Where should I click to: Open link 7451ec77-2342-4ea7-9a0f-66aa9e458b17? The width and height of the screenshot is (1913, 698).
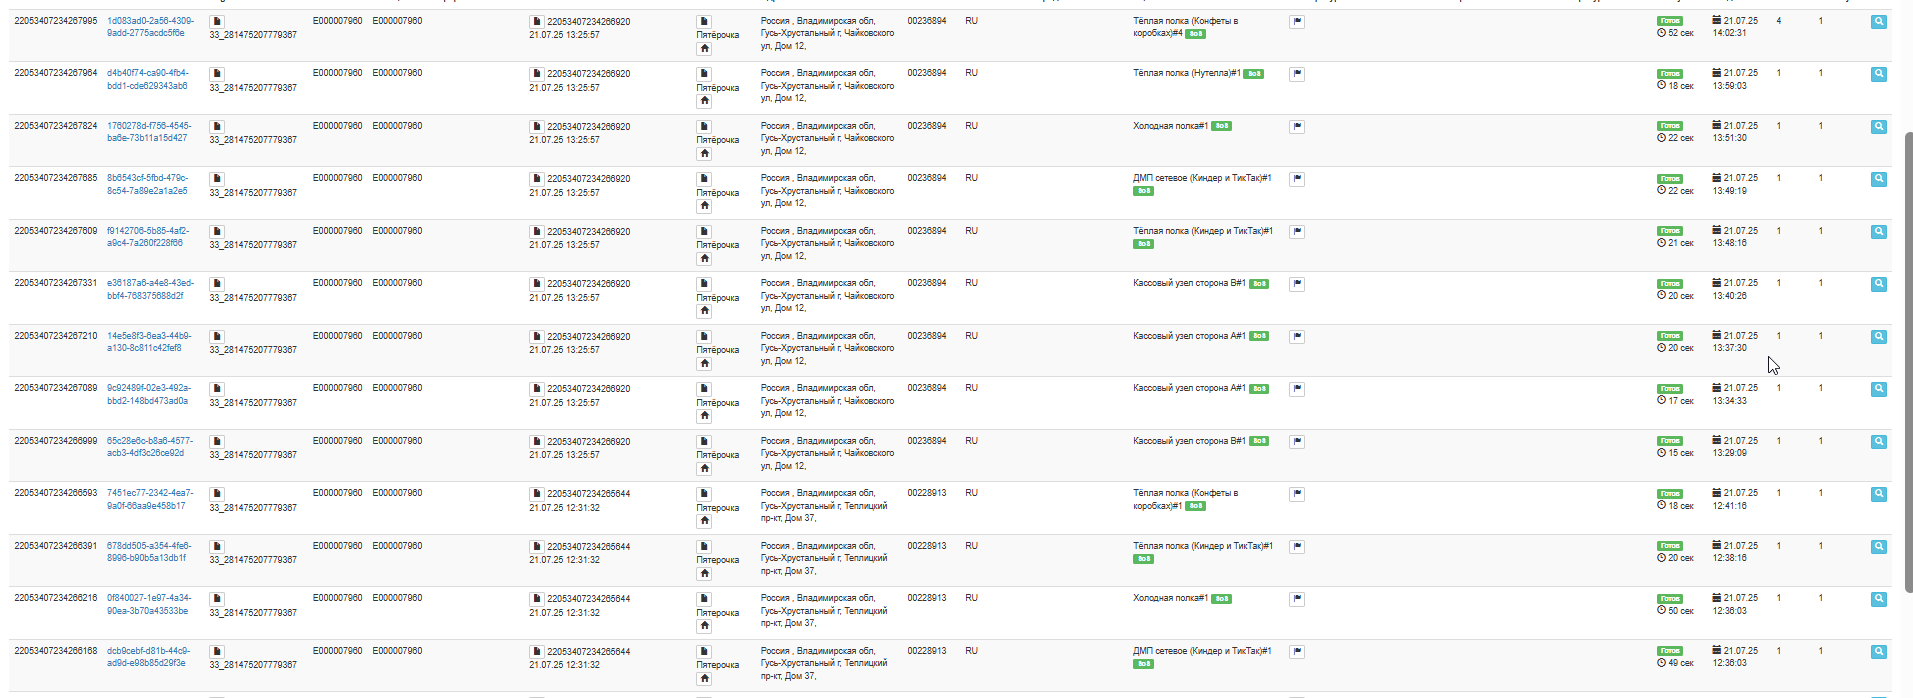click(150, 499)
